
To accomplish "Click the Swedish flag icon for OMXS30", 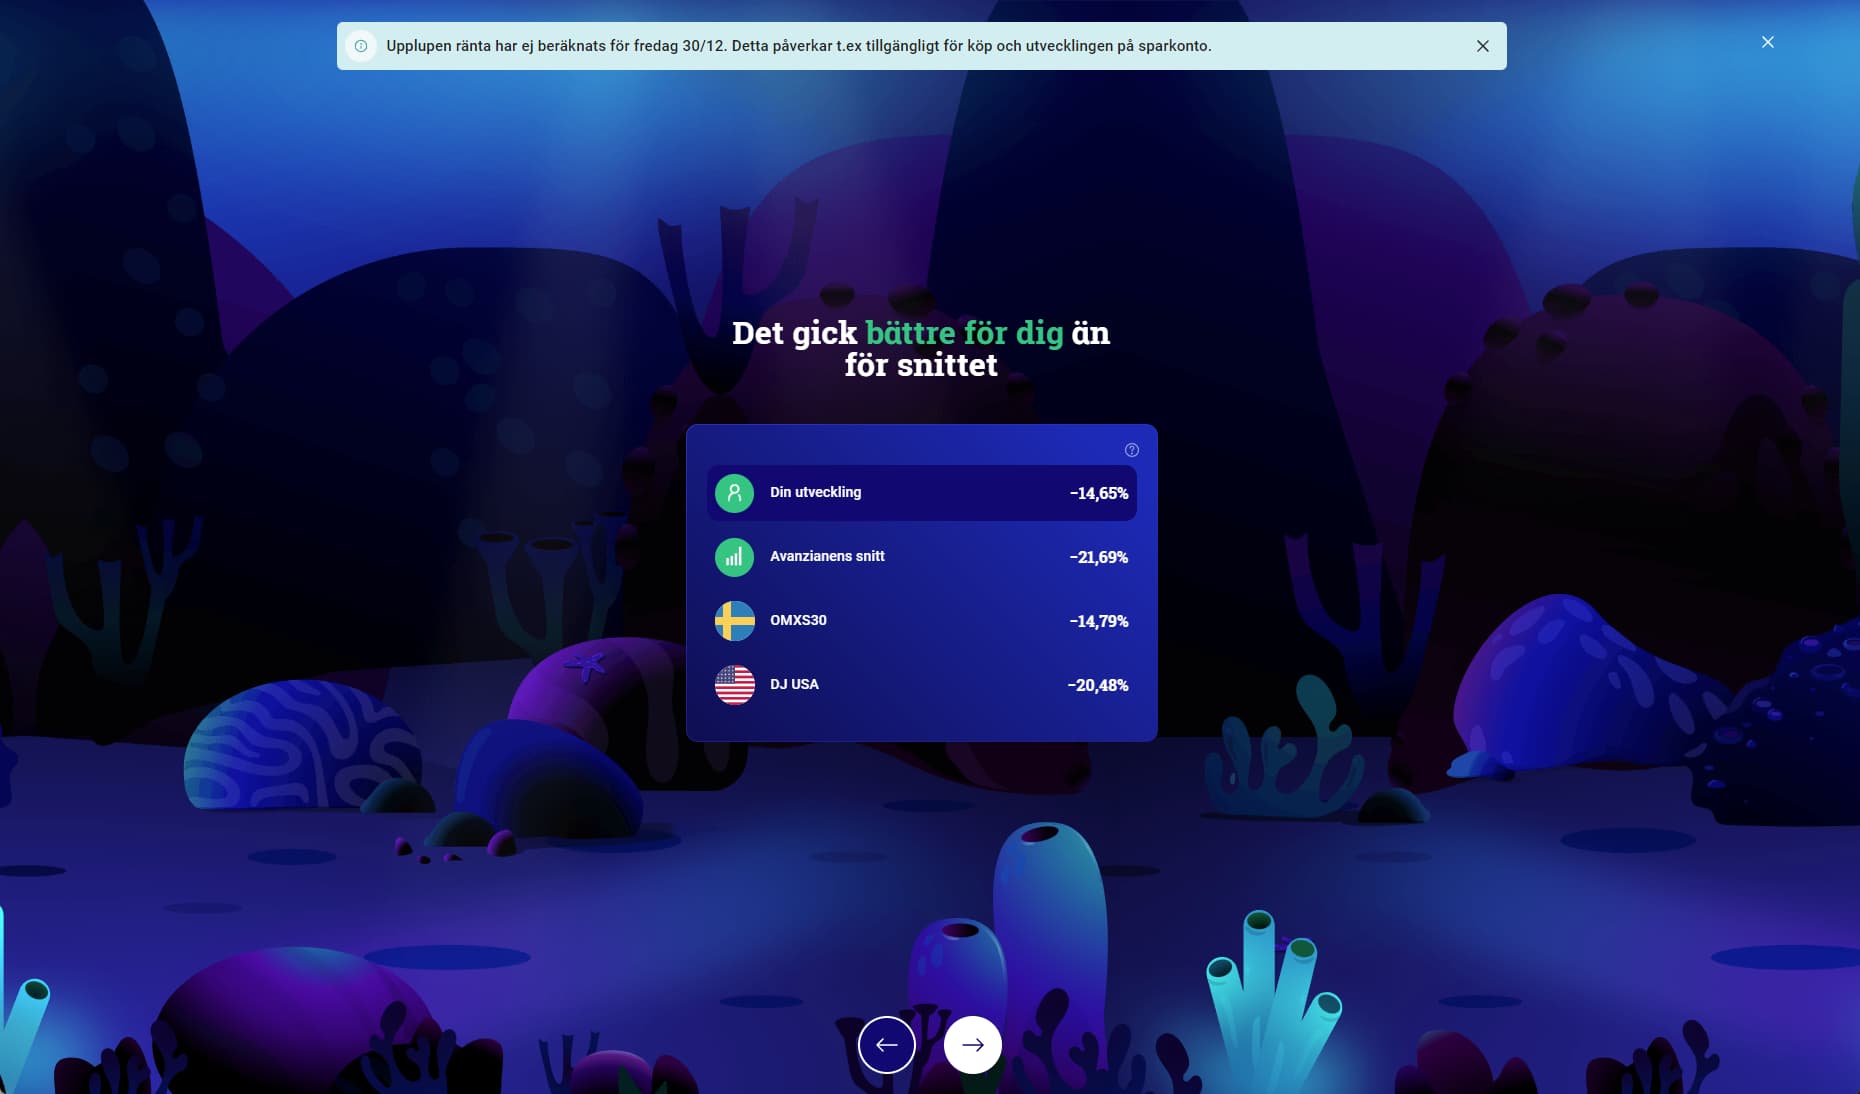I will click(734, 621).
